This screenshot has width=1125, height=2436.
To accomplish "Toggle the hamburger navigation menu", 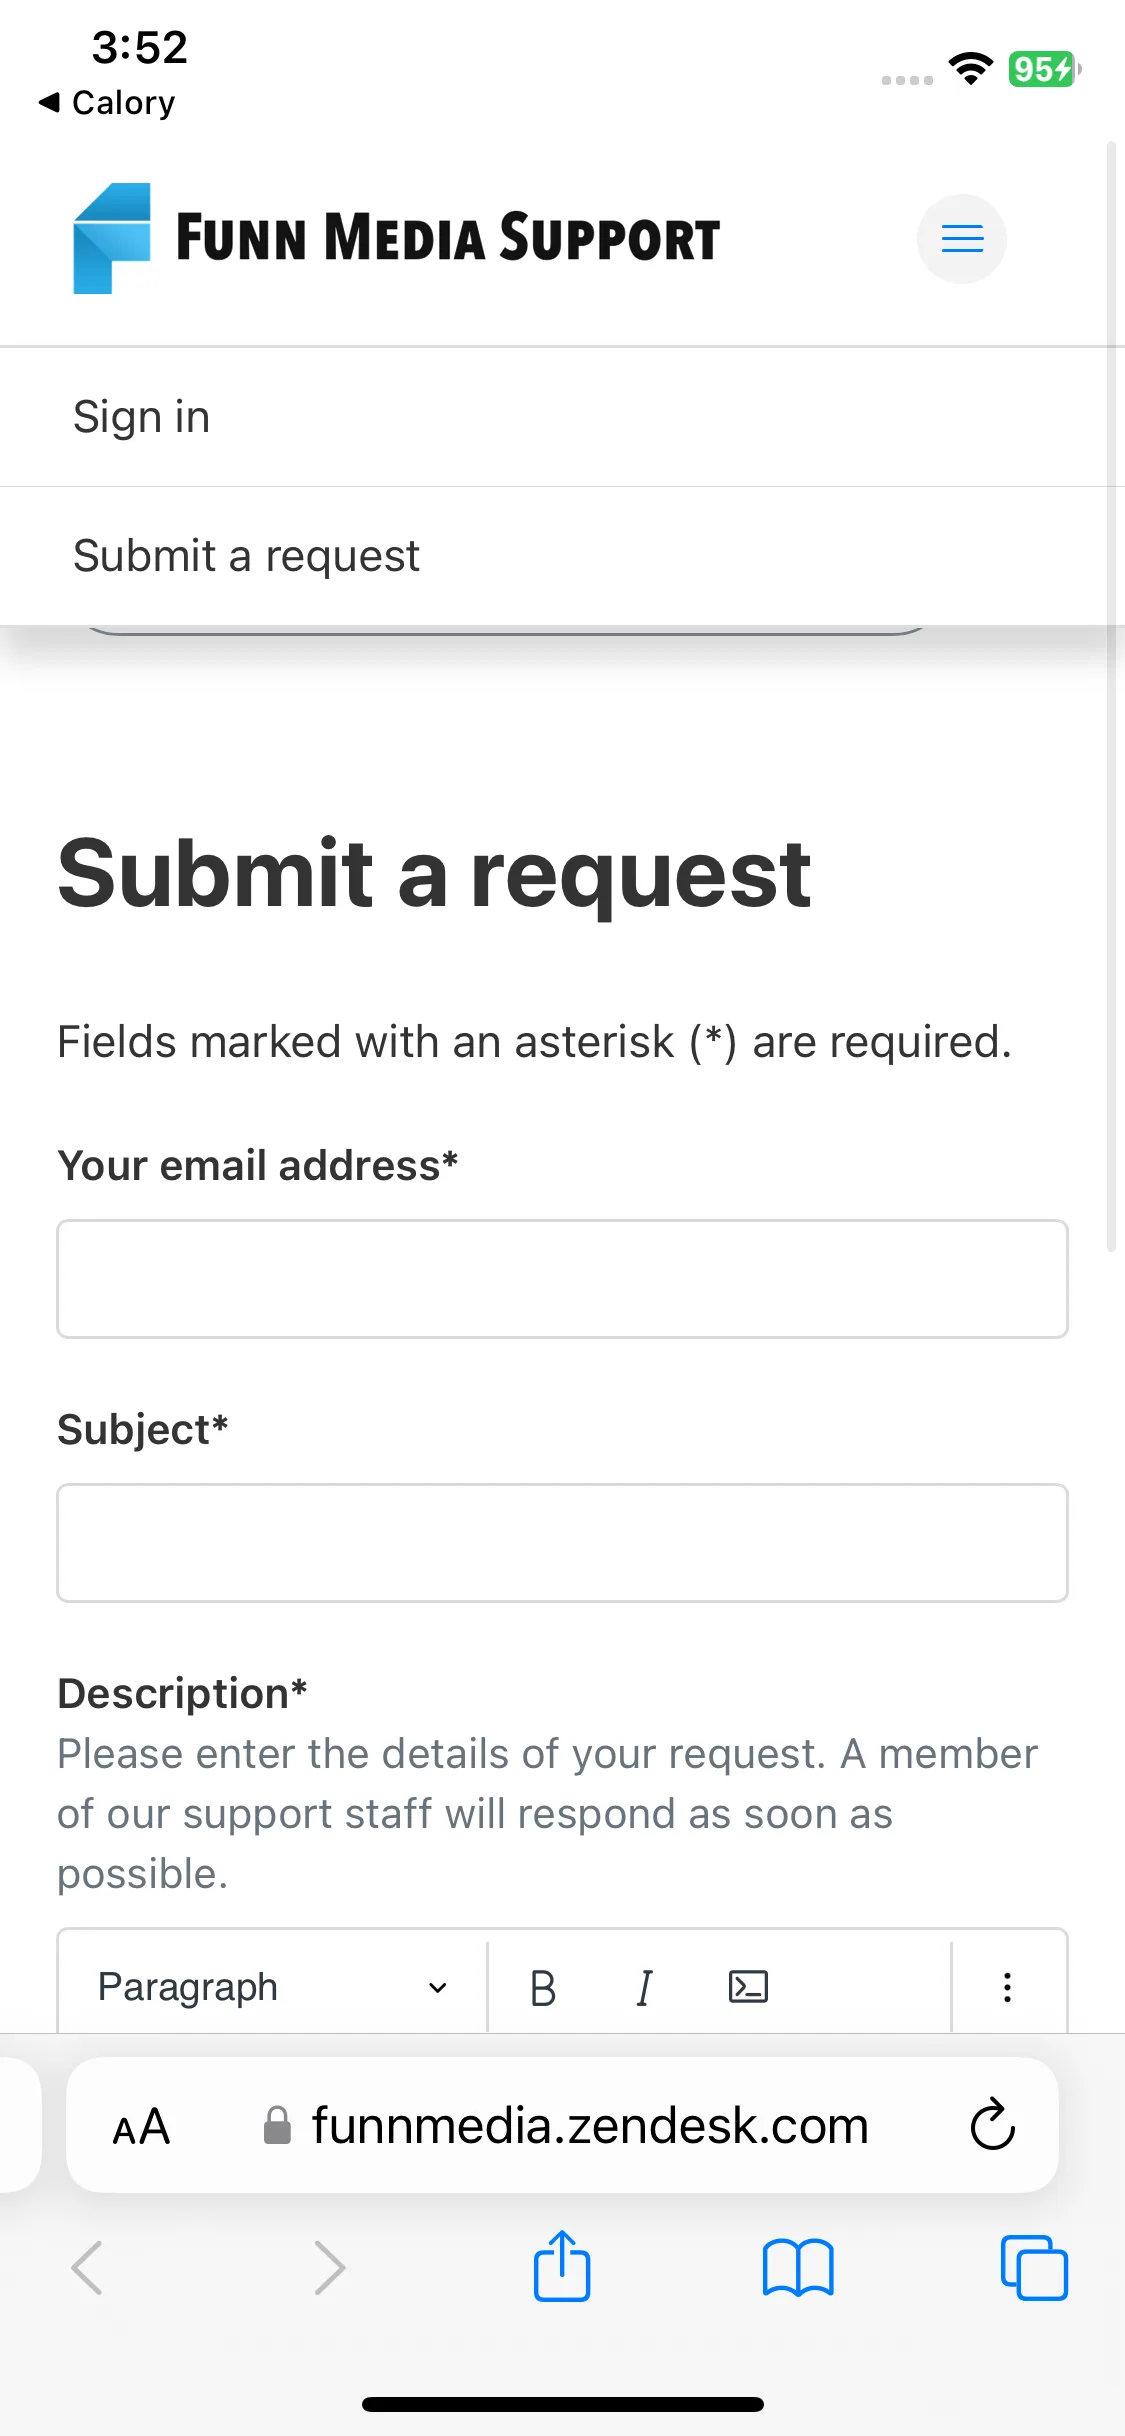I will (x=962, y=239).
